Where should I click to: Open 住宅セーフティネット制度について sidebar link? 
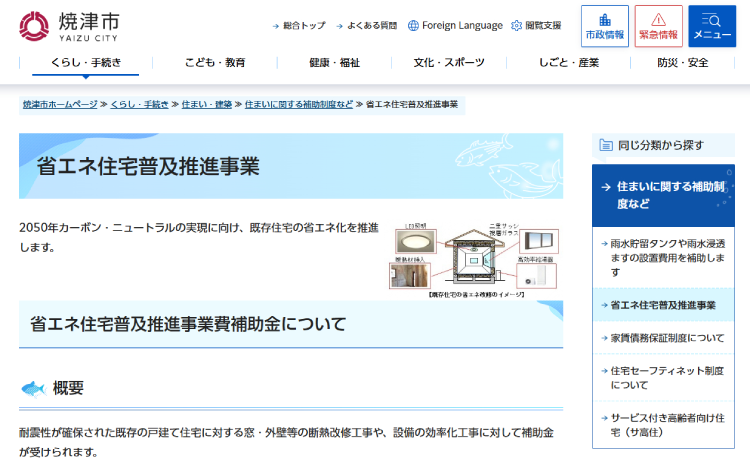(666, 377)
